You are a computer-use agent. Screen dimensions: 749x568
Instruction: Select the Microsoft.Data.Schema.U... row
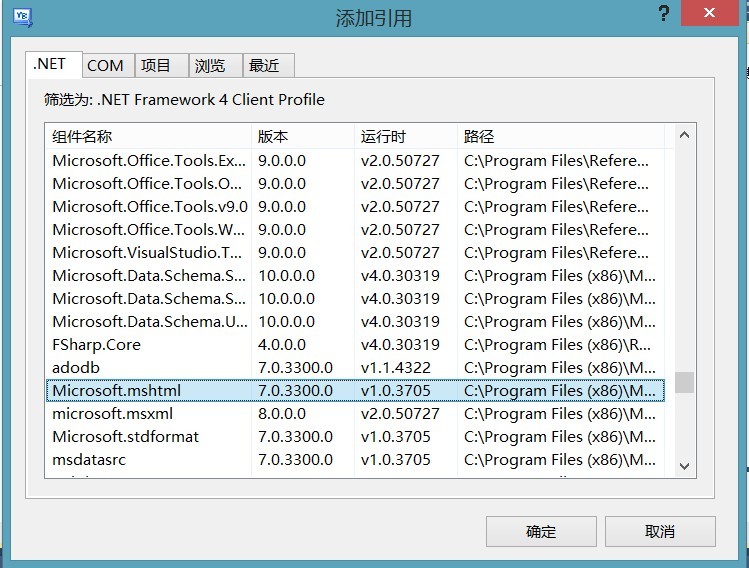355,322
